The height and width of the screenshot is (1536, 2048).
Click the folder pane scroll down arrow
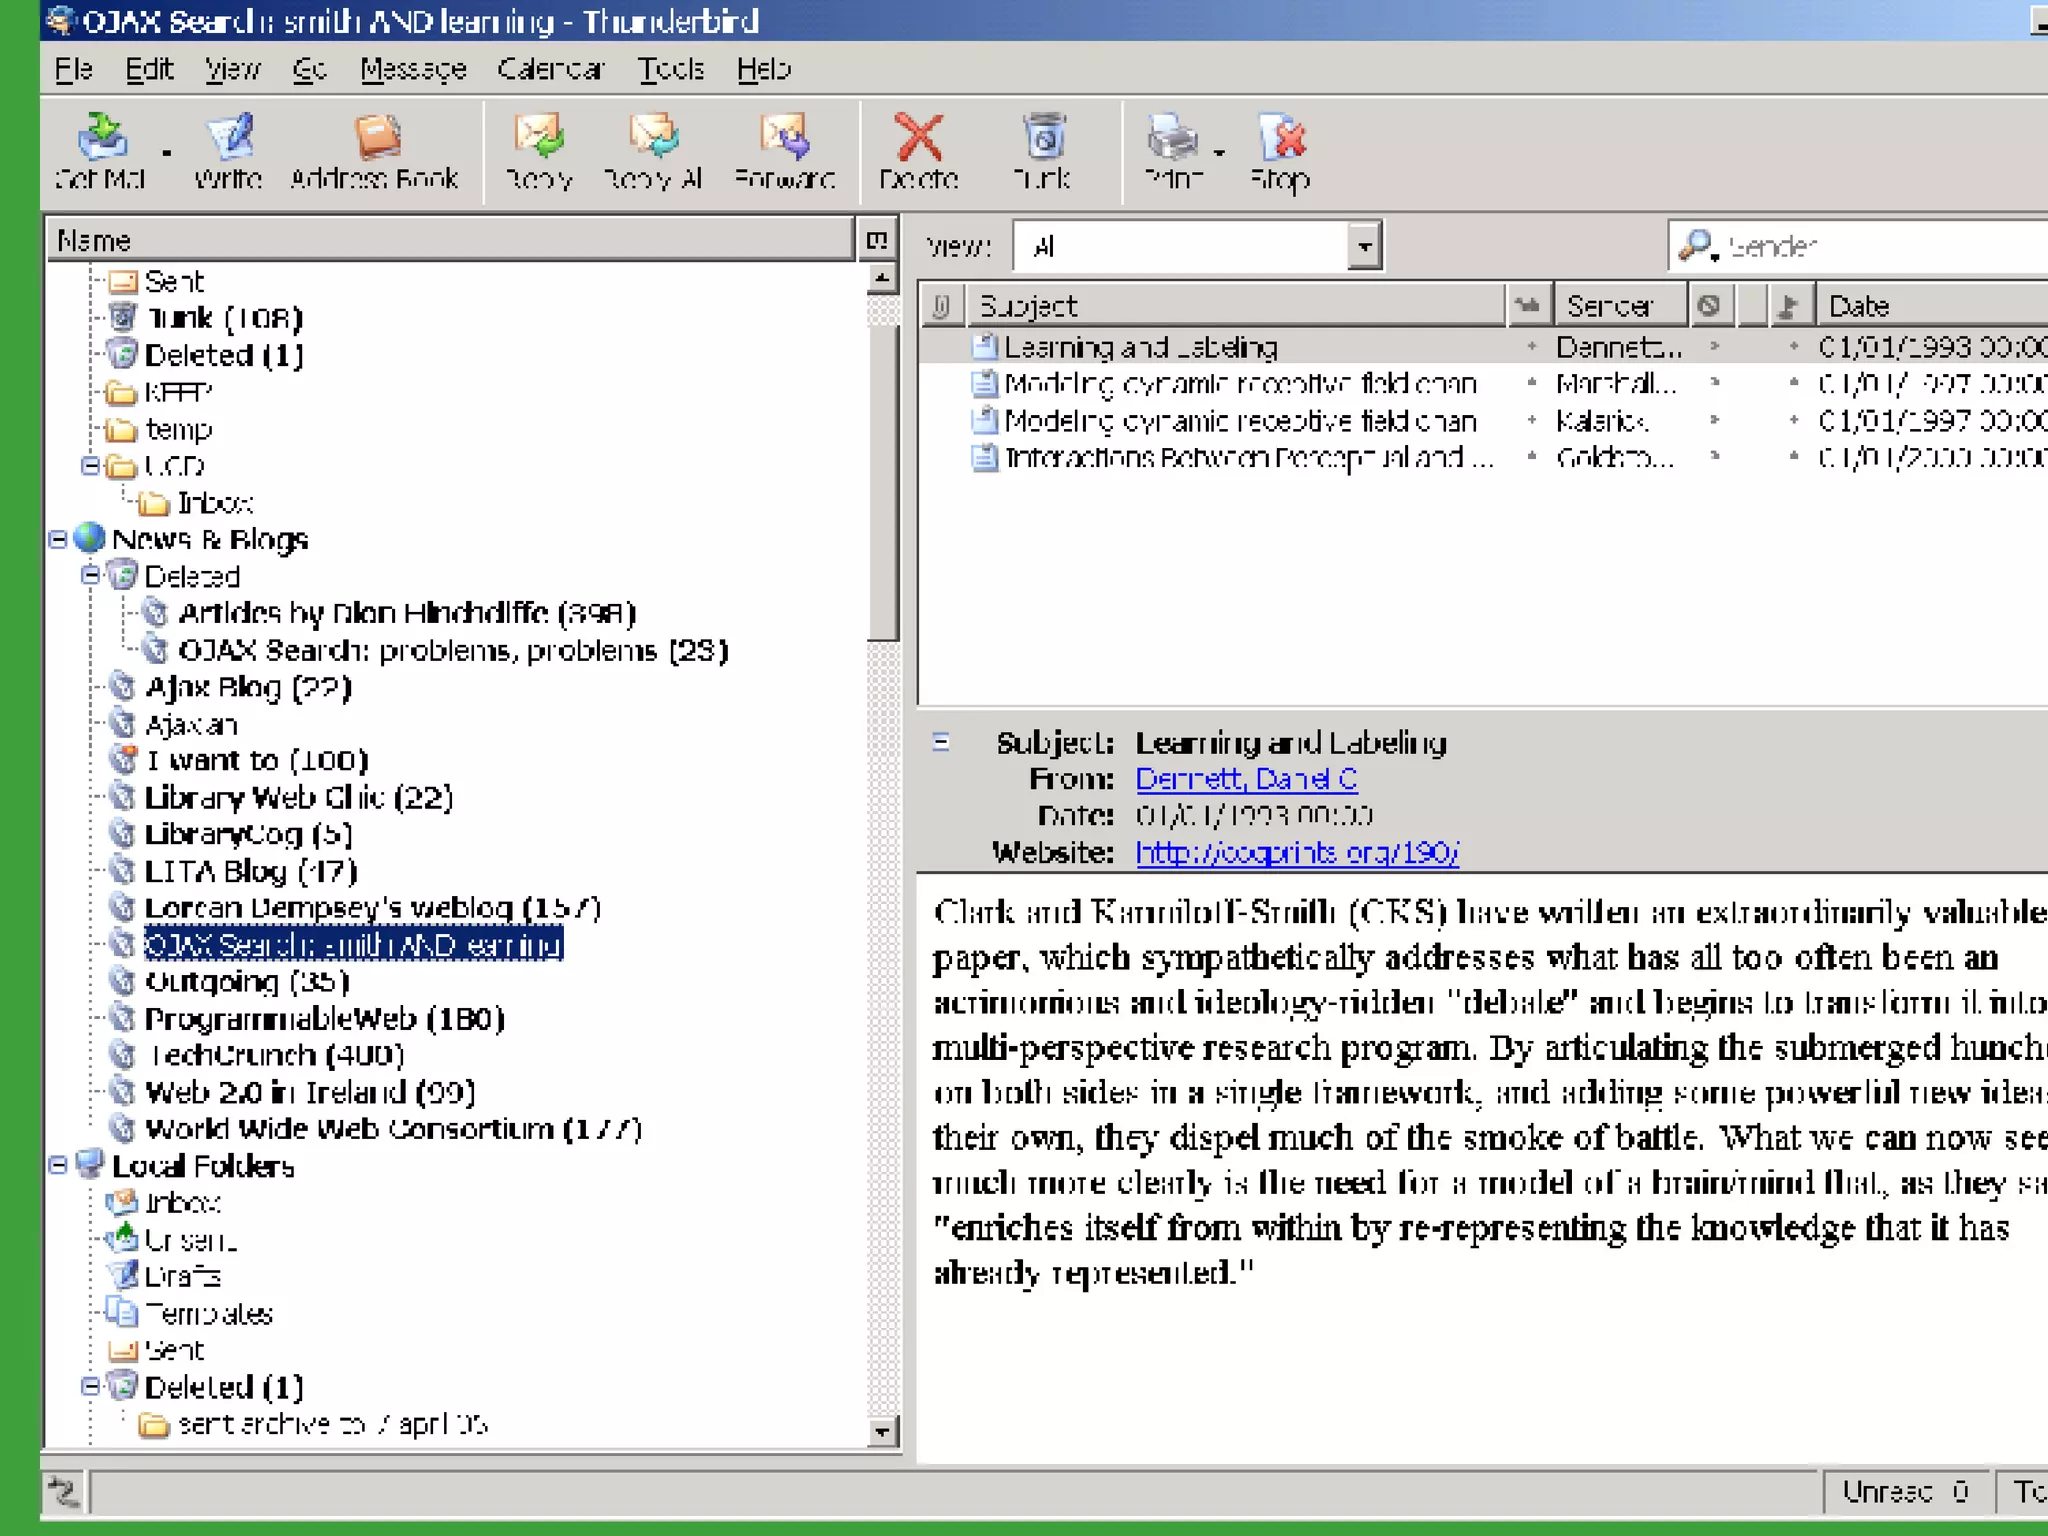pyautogui.click(x=881, y=1431)
